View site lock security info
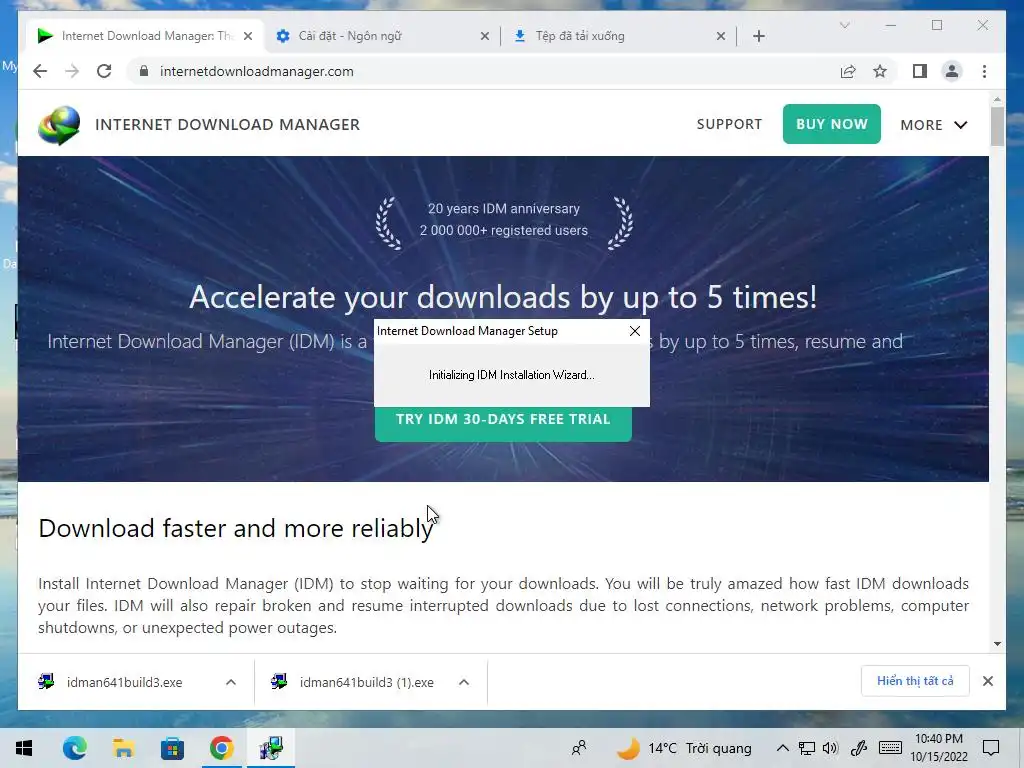Image resolution: width=1024 pixels, height=768 pixels. (144, 71)
